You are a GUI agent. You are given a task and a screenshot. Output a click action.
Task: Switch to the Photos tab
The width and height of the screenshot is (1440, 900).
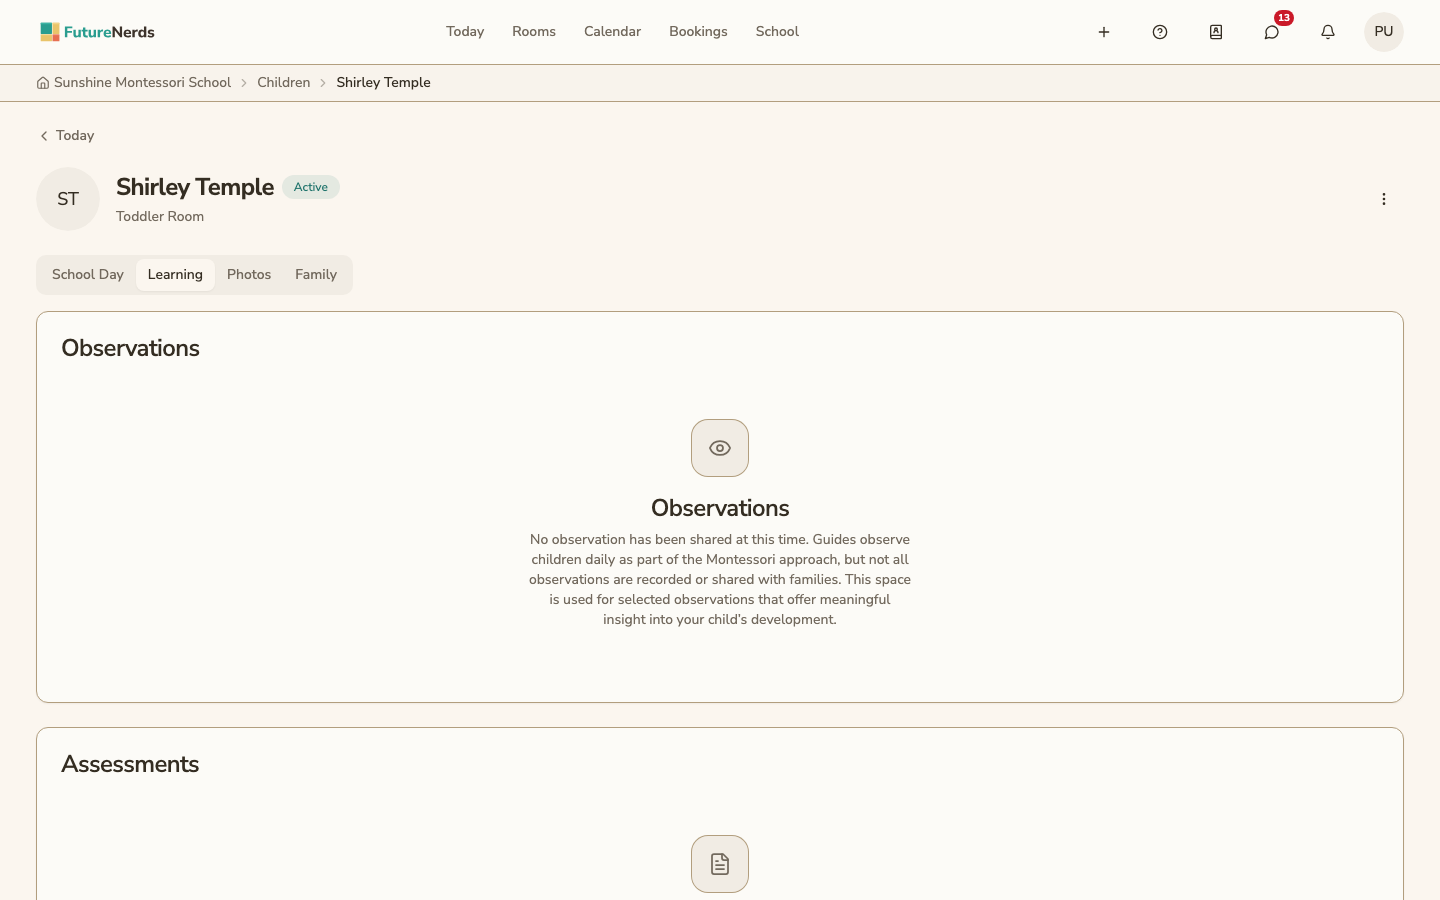coord(249,275)
